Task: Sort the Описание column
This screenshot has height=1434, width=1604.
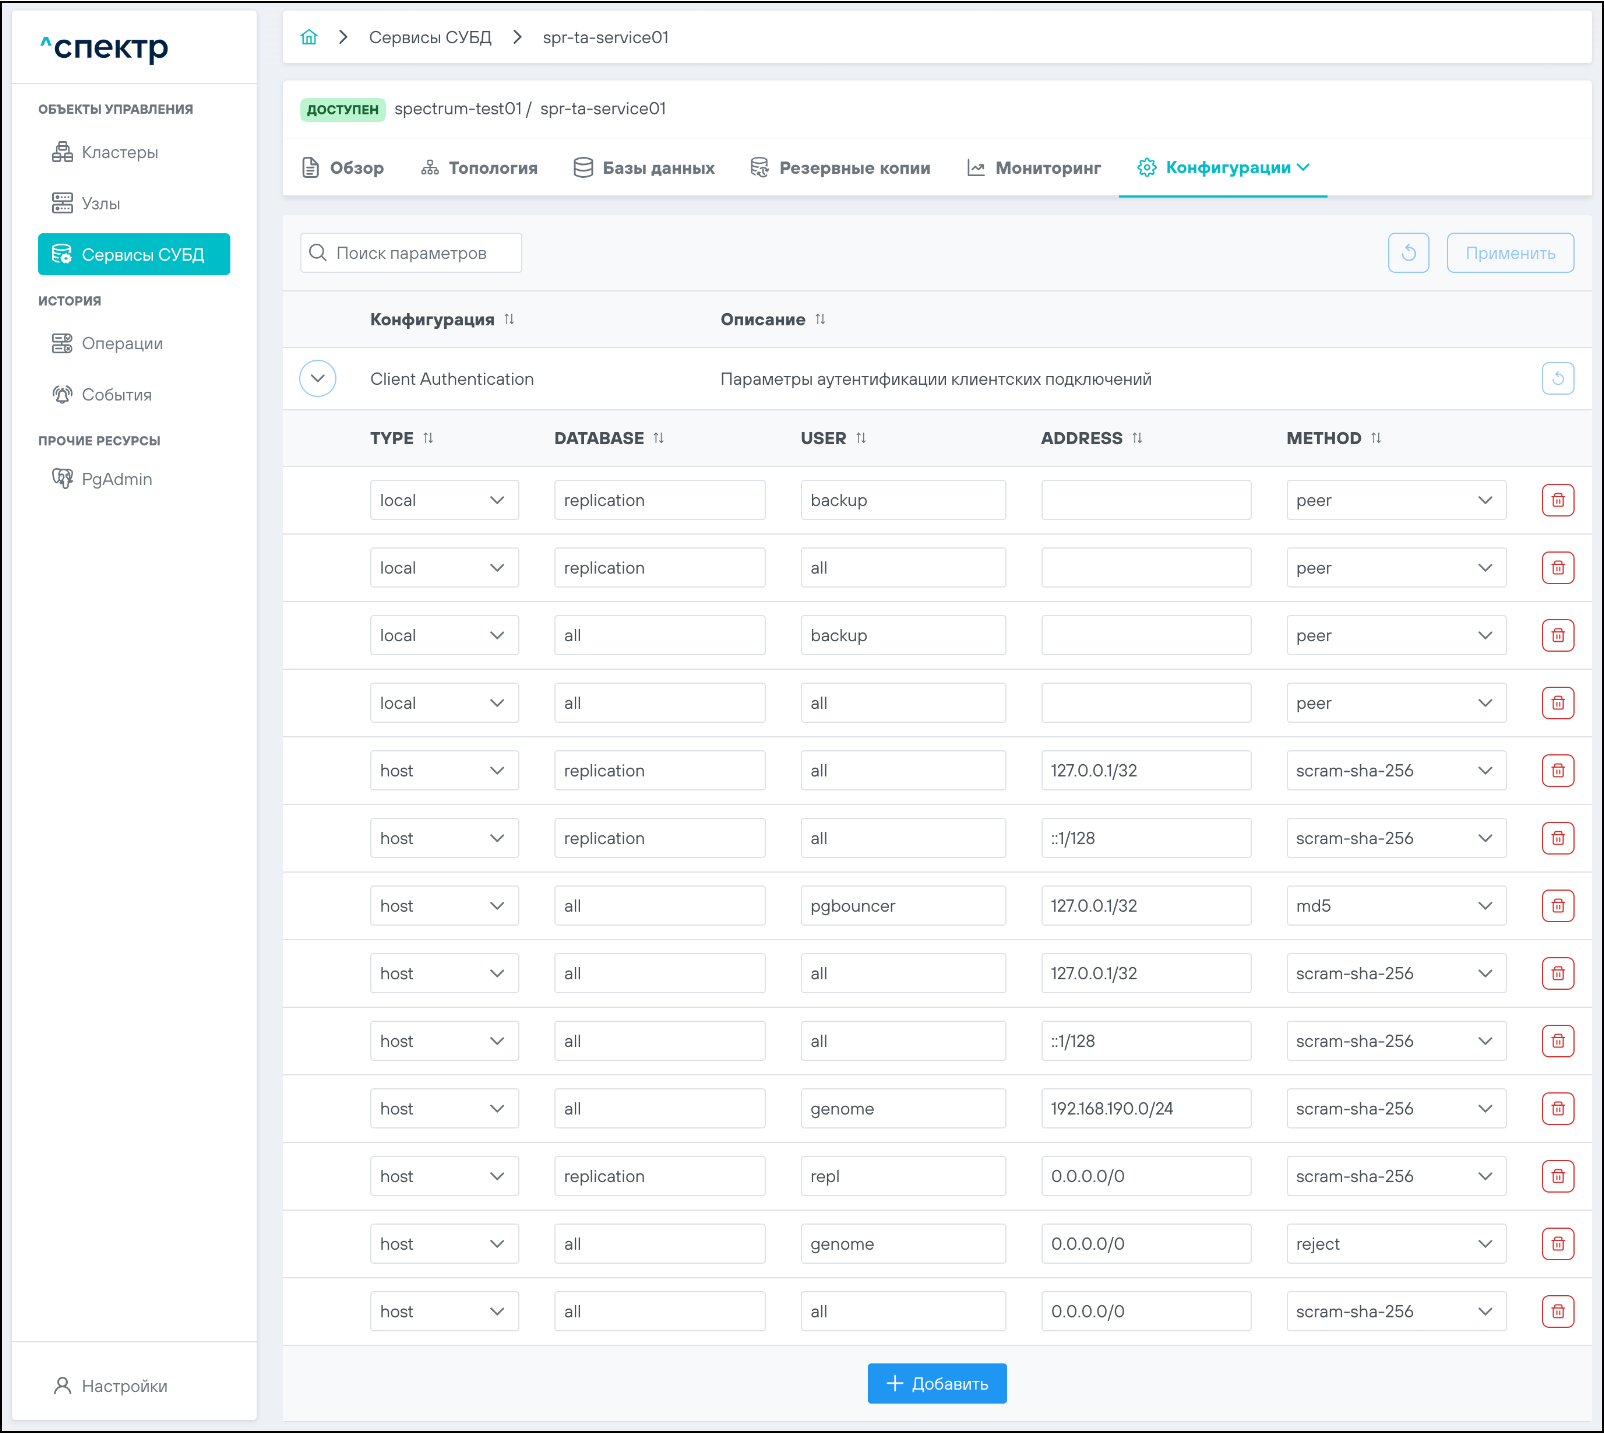Action: click(x=820, y=319)
